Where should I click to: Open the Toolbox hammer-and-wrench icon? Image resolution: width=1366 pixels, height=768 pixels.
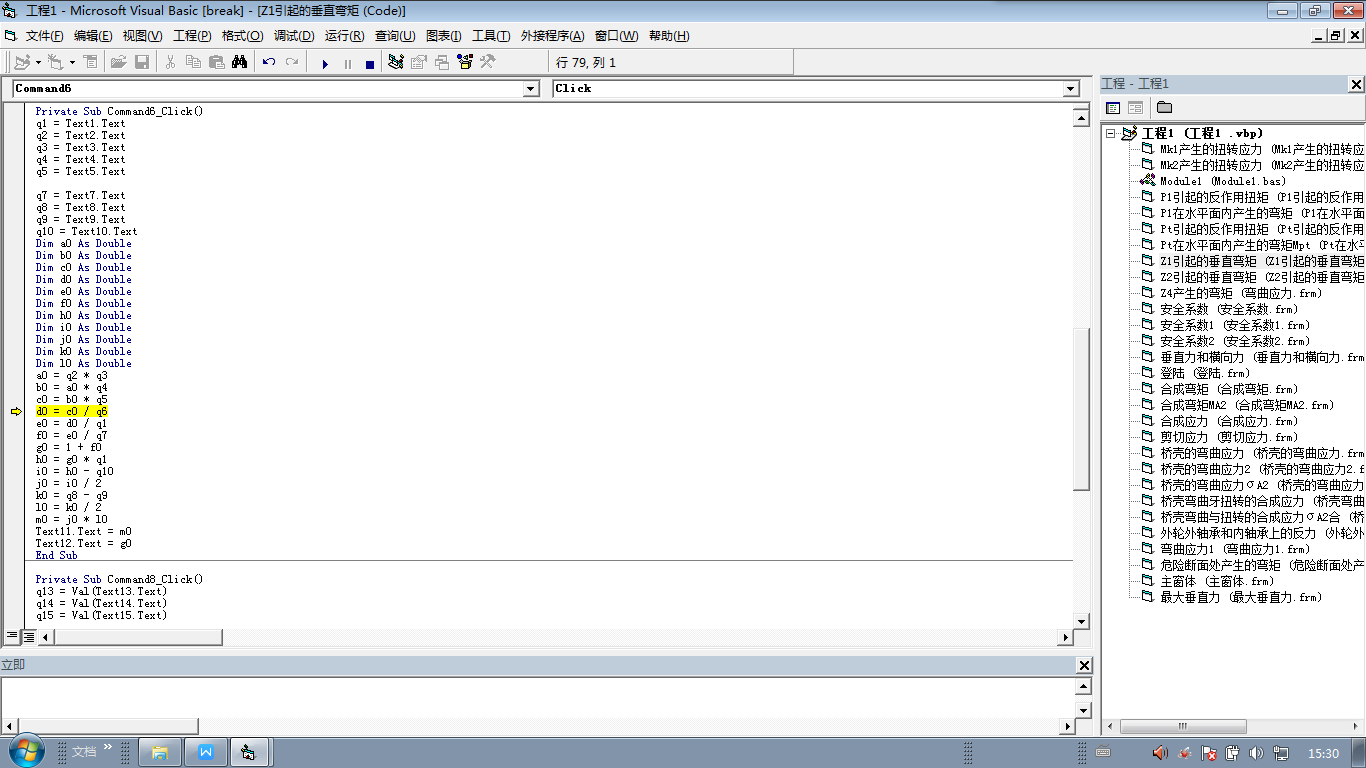point(488,62)
